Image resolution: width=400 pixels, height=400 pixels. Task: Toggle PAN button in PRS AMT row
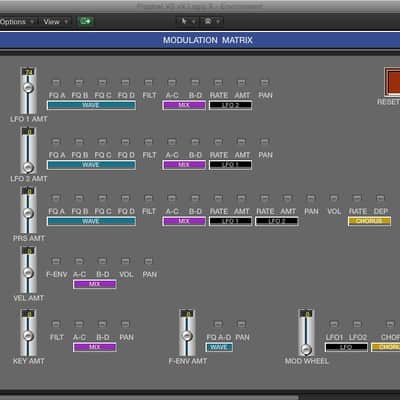(311, 198)
